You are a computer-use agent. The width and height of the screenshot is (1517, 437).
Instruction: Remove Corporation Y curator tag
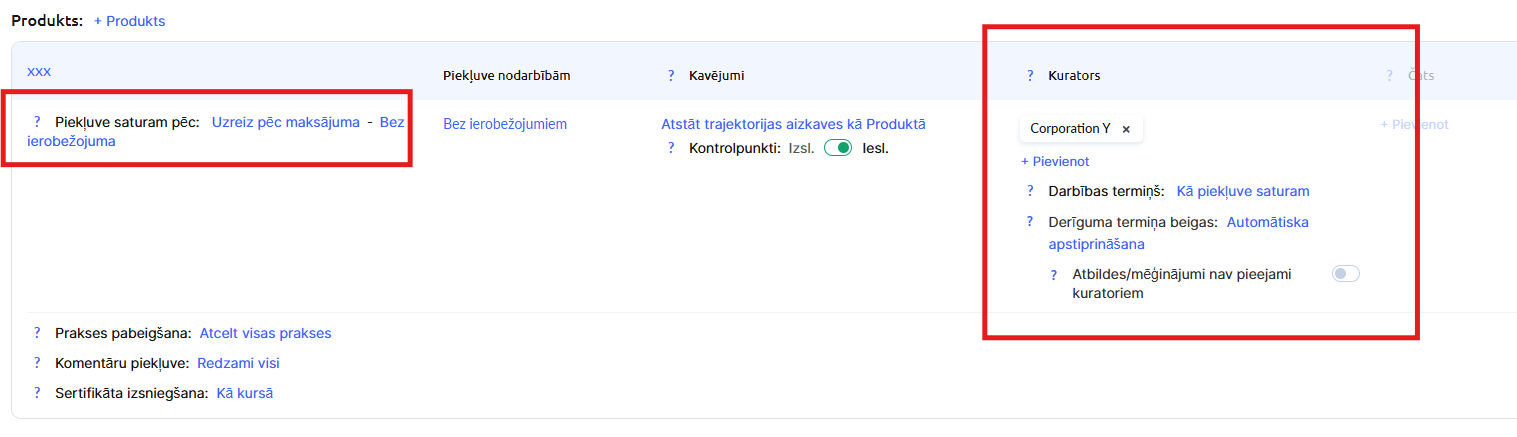(1126, 129)
